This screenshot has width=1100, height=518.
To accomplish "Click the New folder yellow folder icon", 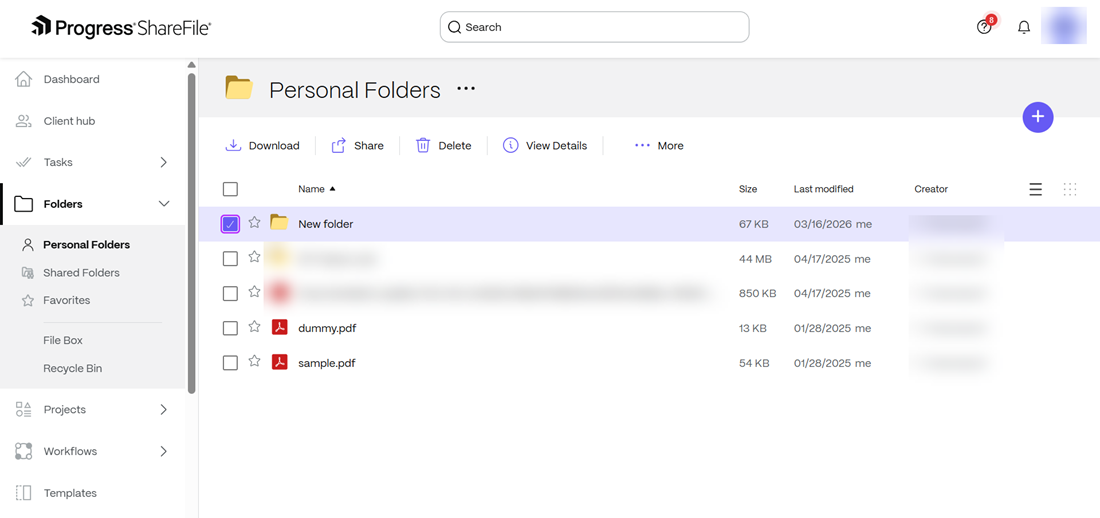I will point(279,223).
